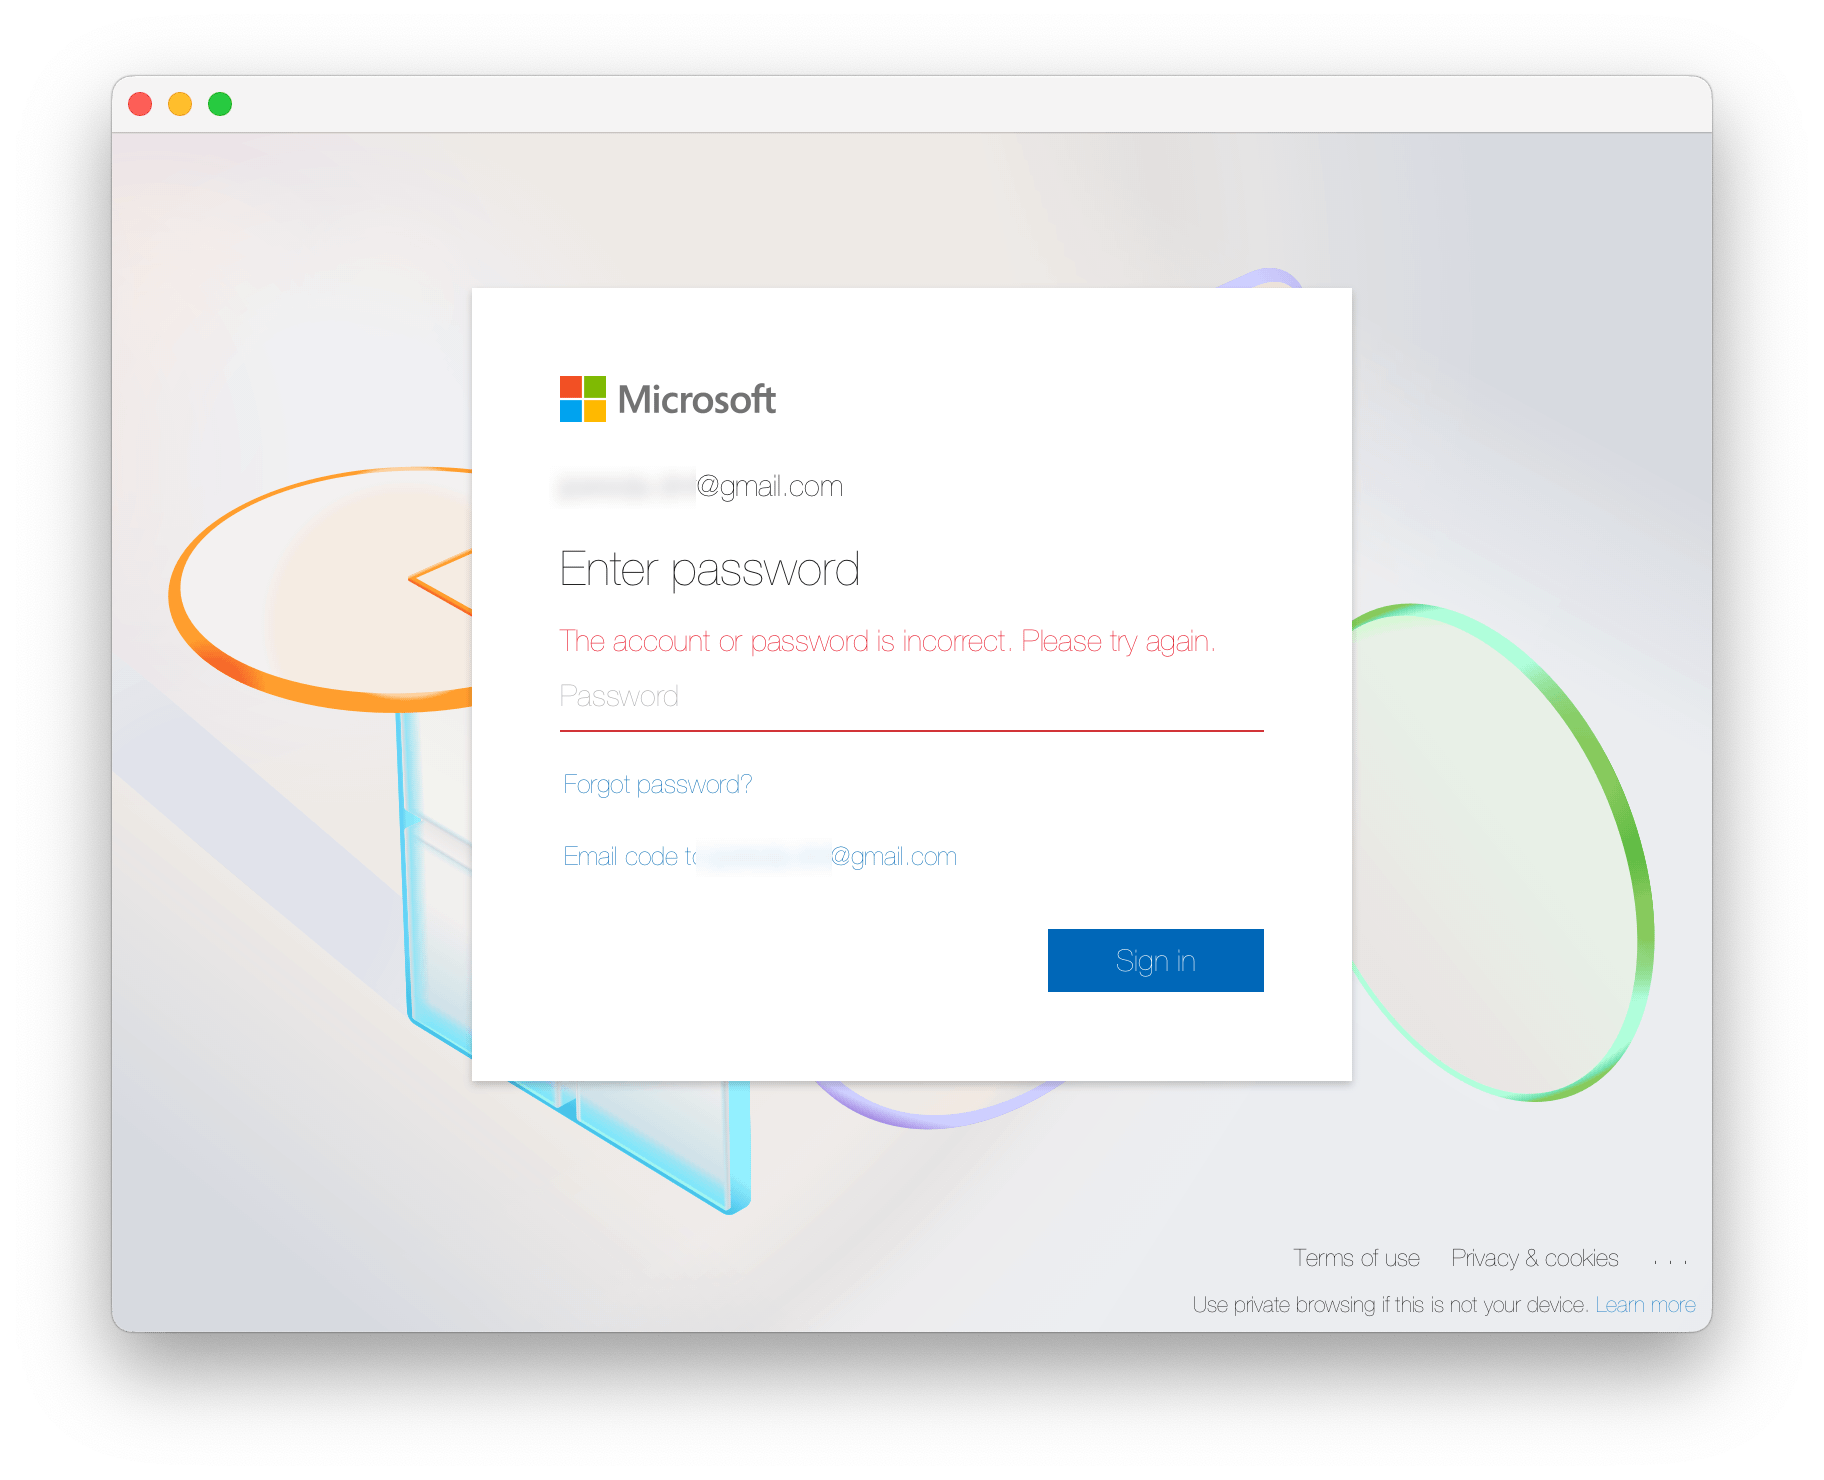Image resolution: width=1824 pixels, height=1480 pixels.
Task: Click the Use private browsing notice text
Action: coord(1390,1305)
